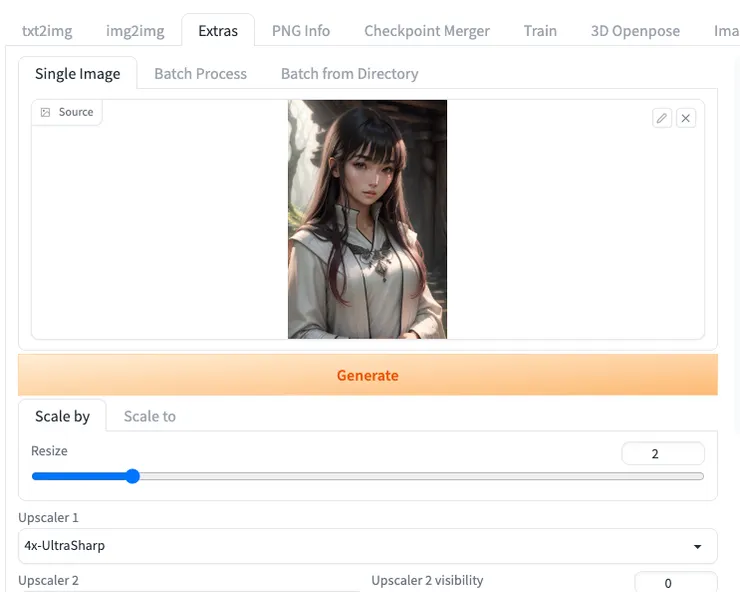Switch to the Train tab
The width and height of the screenshot is (740, 592).
(540, 31)
